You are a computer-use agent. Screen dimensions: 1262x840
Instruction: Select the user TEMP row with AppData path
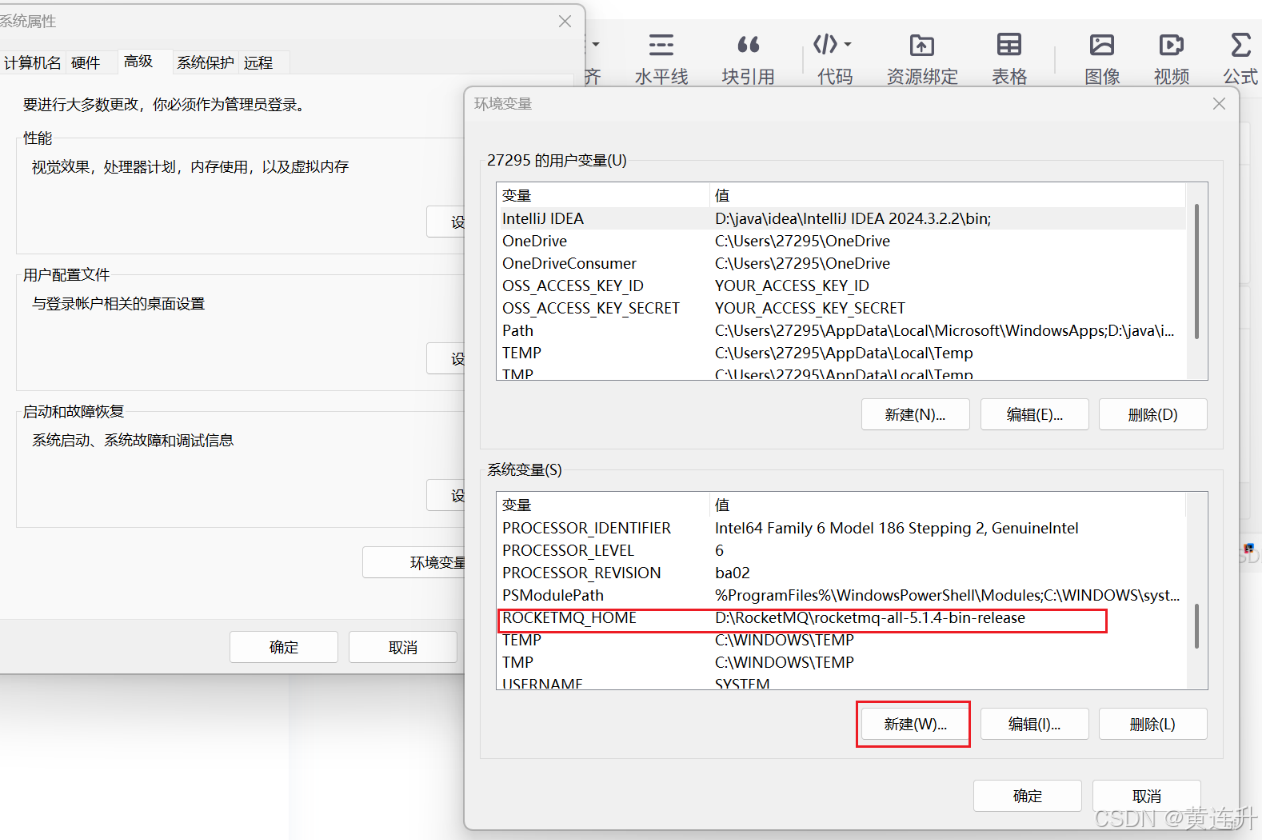[x=842, y=352]
